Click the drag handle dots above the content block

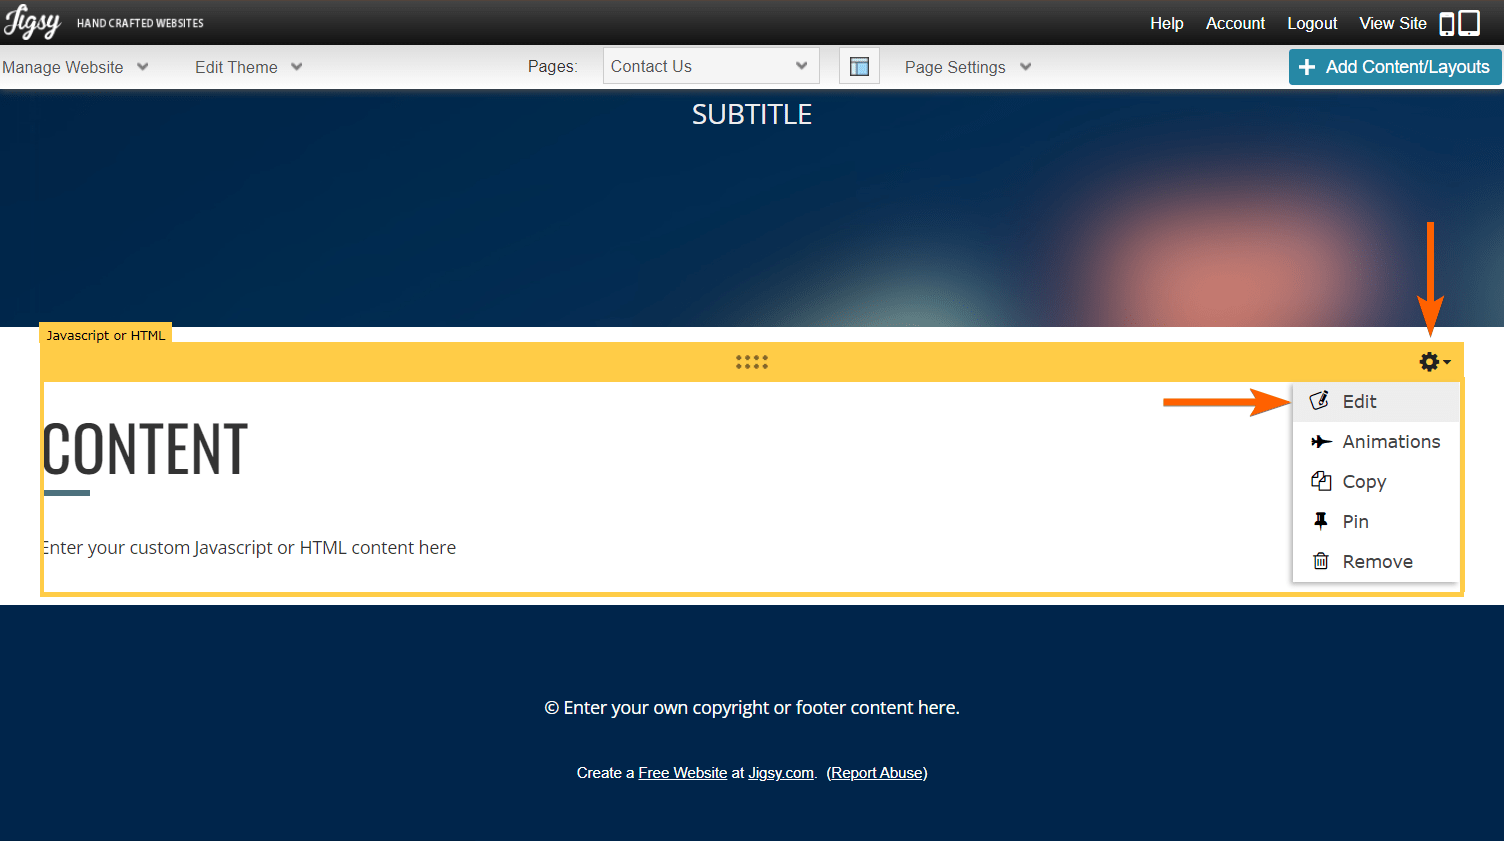point(752,362)
